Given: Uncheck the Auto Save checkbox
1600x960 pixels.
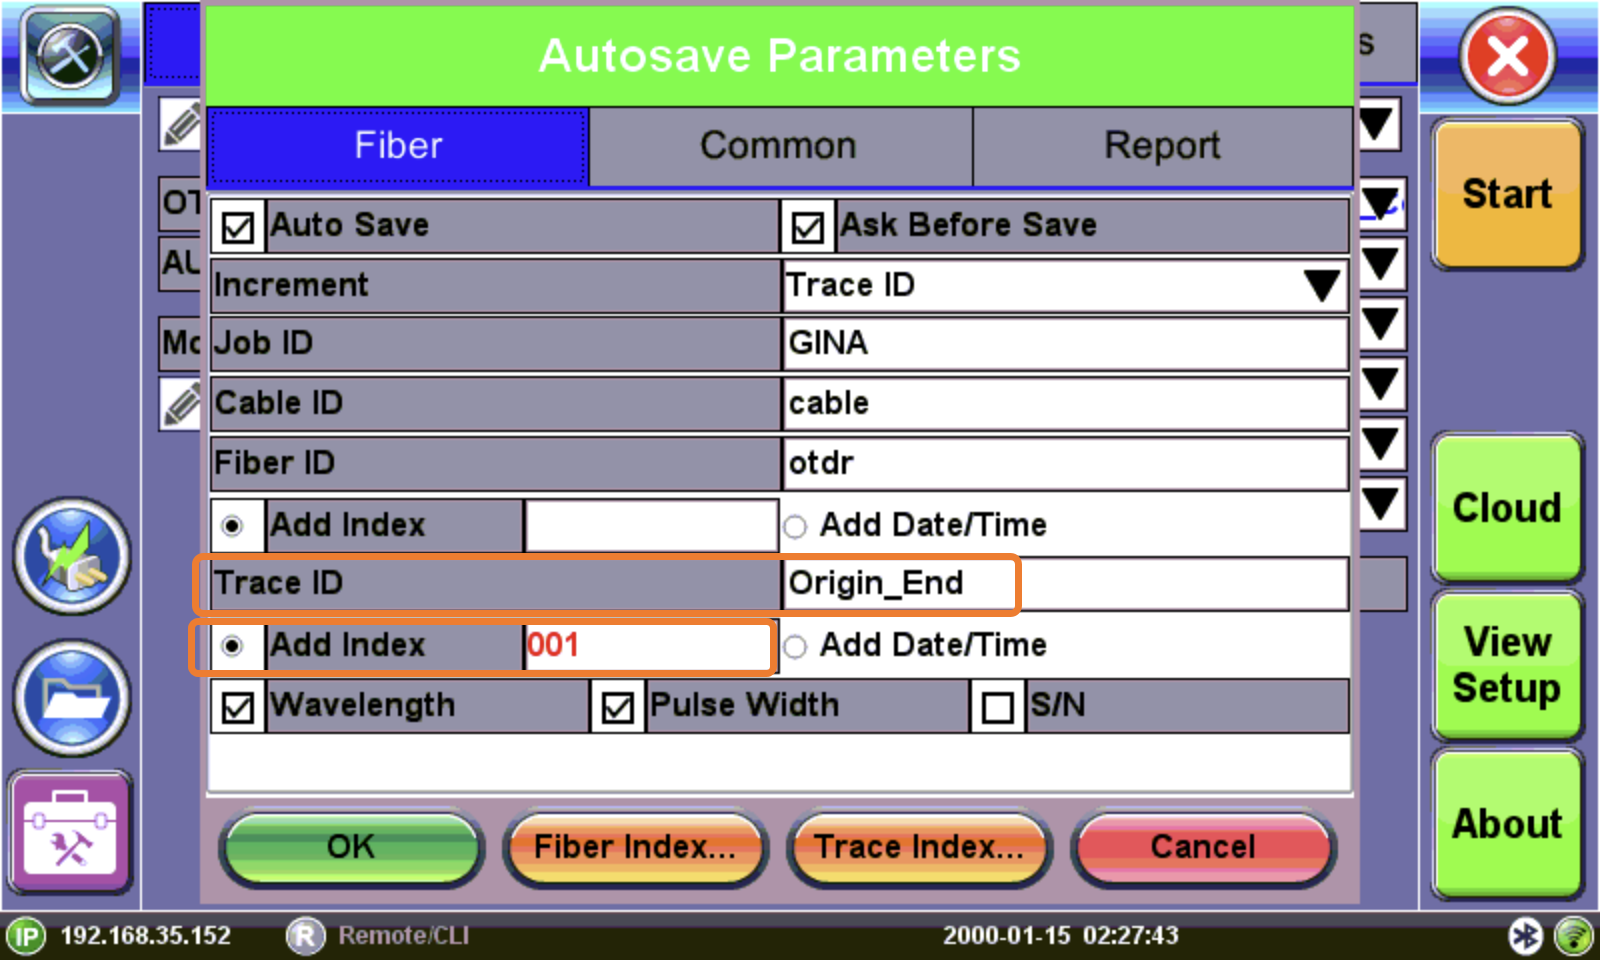Looking at the screenshot, I should [238, 227].
